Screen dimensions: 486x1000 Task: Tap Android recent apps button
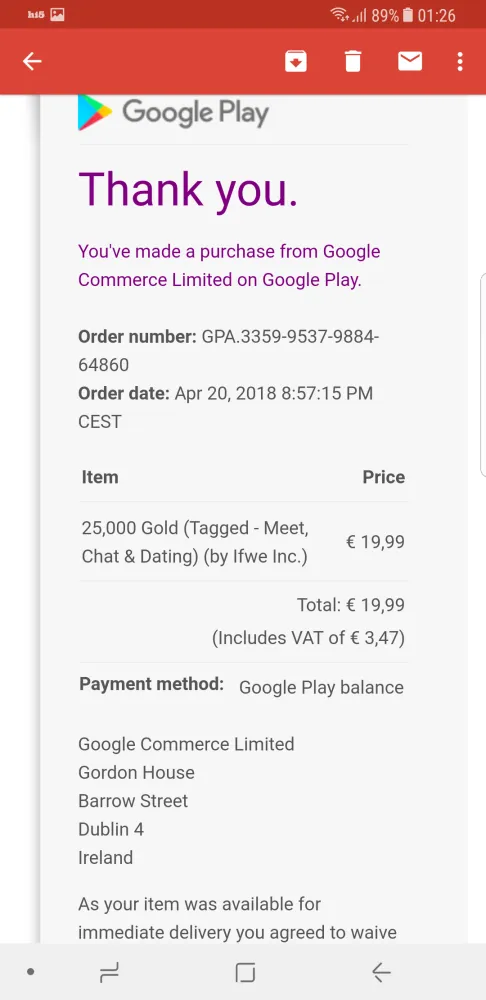(x=110, y=973)
